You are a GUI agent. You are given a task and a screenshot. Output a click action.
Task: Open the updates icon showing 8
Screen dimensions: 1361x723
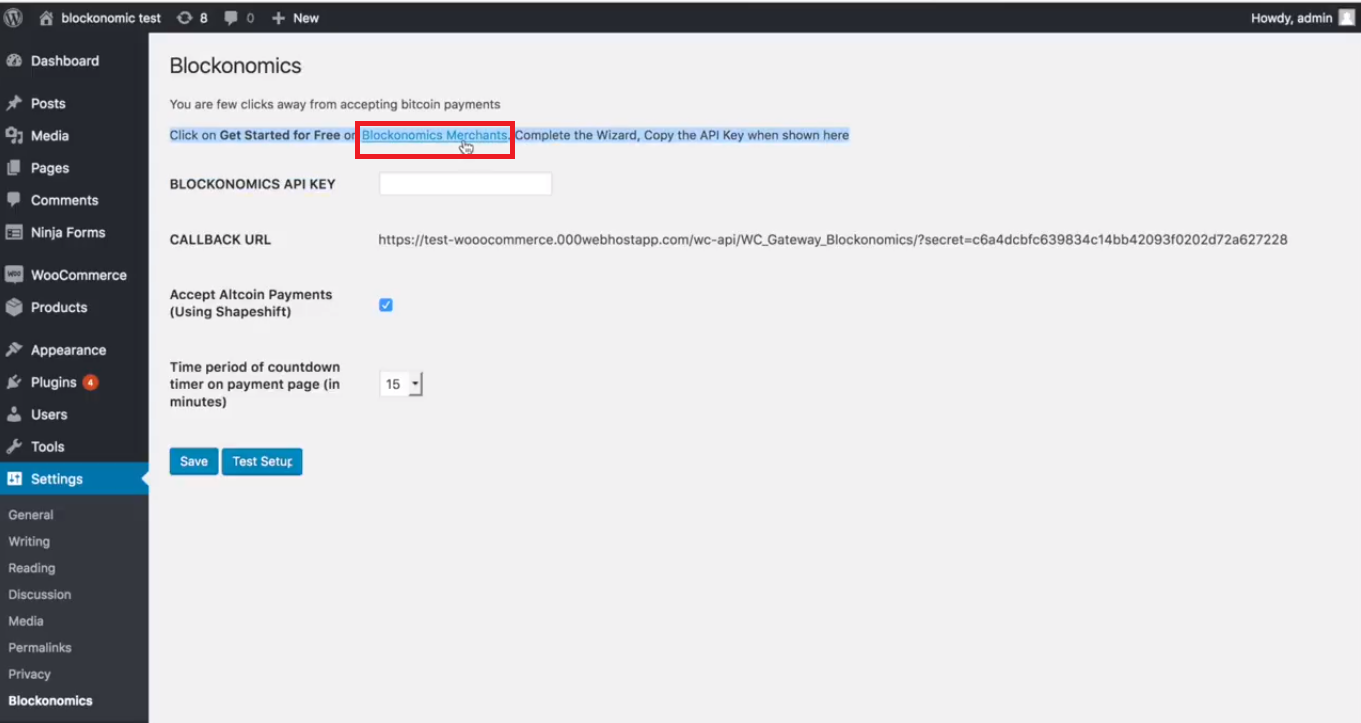[184, 18]
